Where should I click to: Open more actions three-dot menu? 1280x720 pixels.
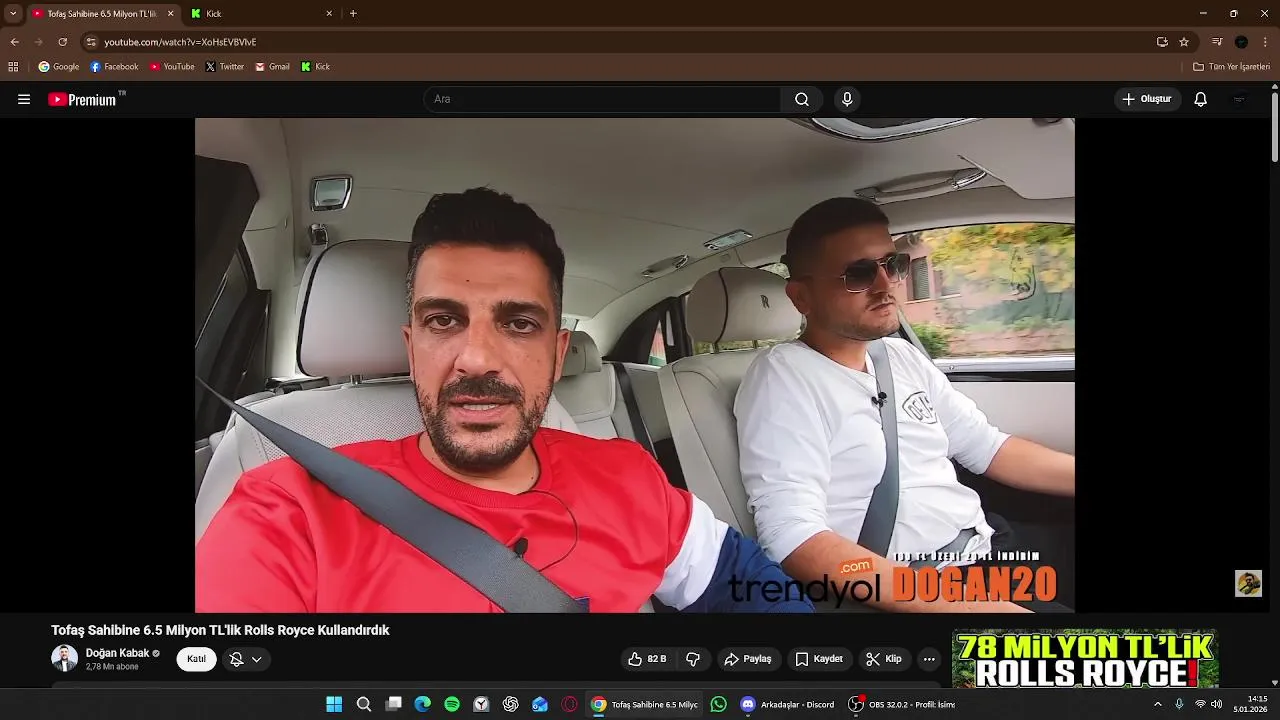point(929,659)
